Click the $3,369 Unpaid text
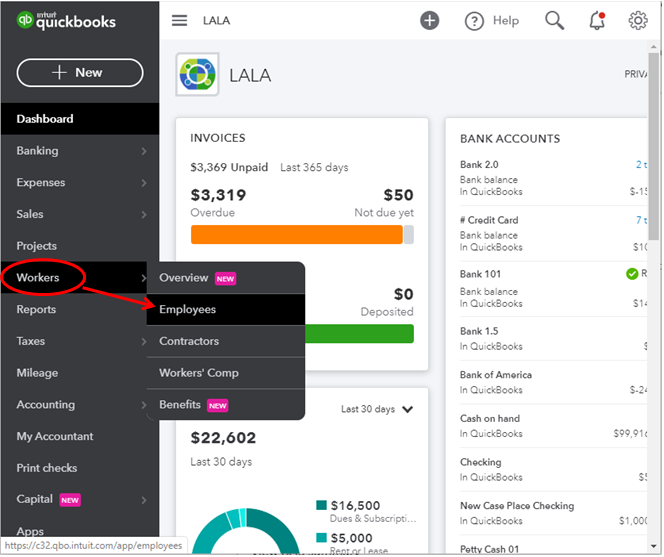This screenshot has width=664, height=557. coord(229,168)
